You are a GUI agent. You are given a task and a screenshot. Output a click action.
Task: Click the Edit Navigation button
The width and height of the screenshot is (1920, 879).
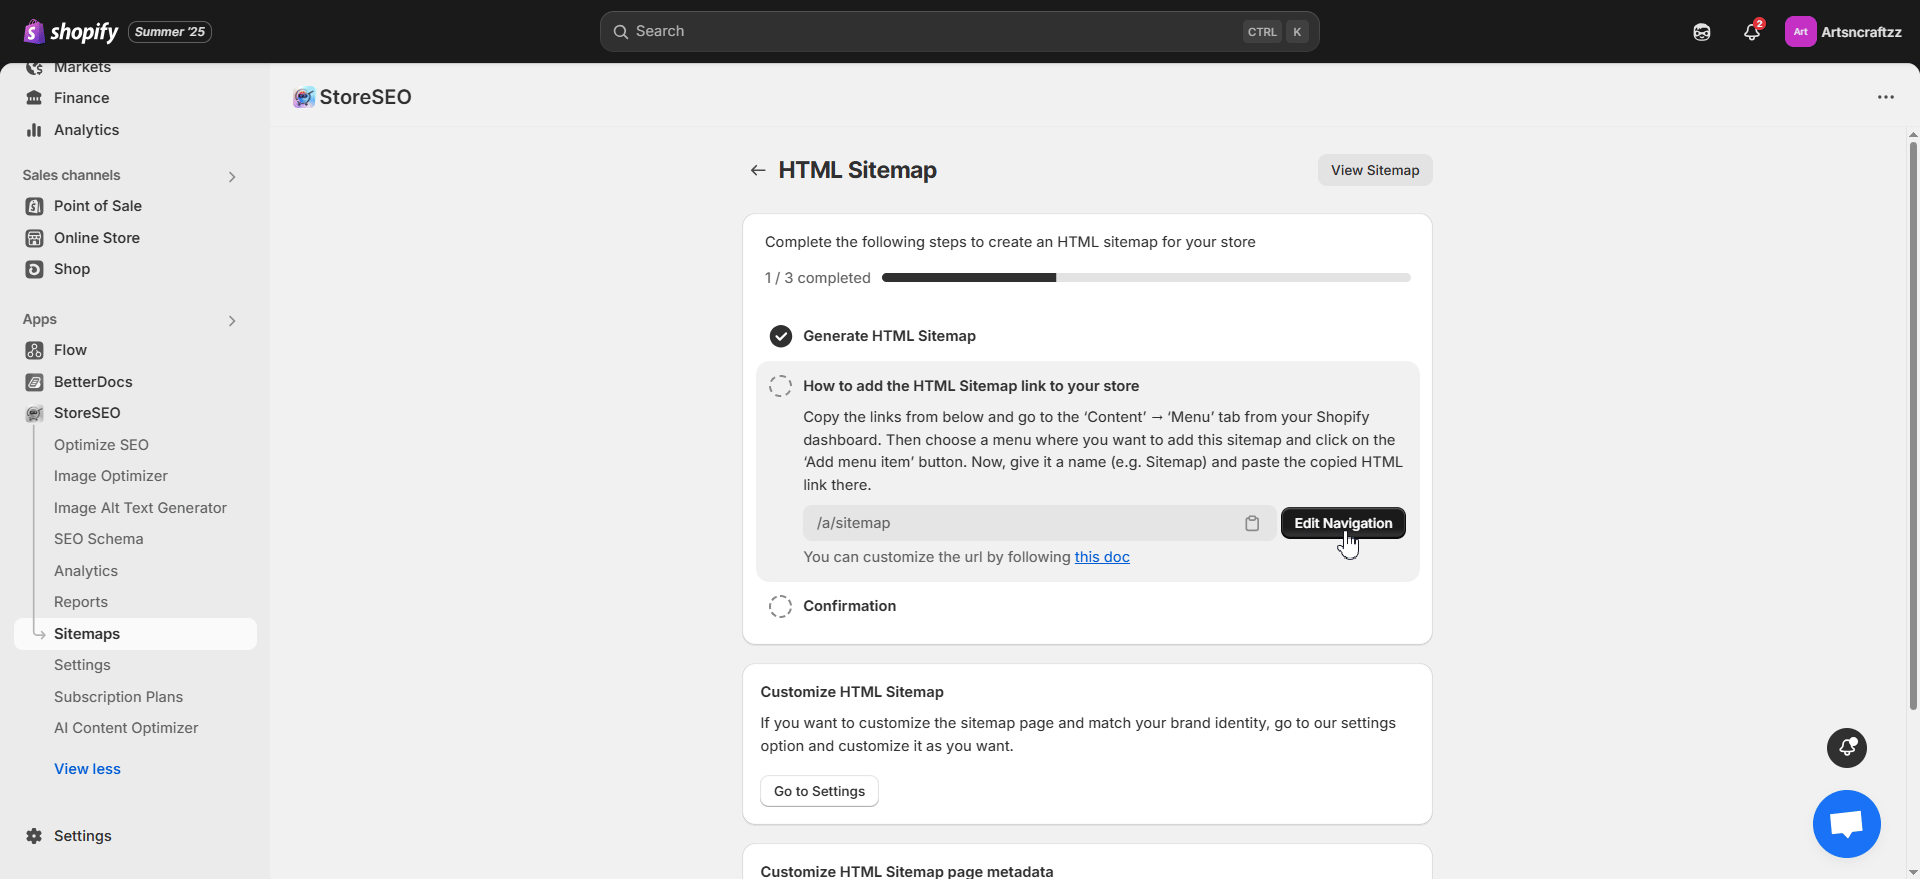click(x=1343, y=523)
